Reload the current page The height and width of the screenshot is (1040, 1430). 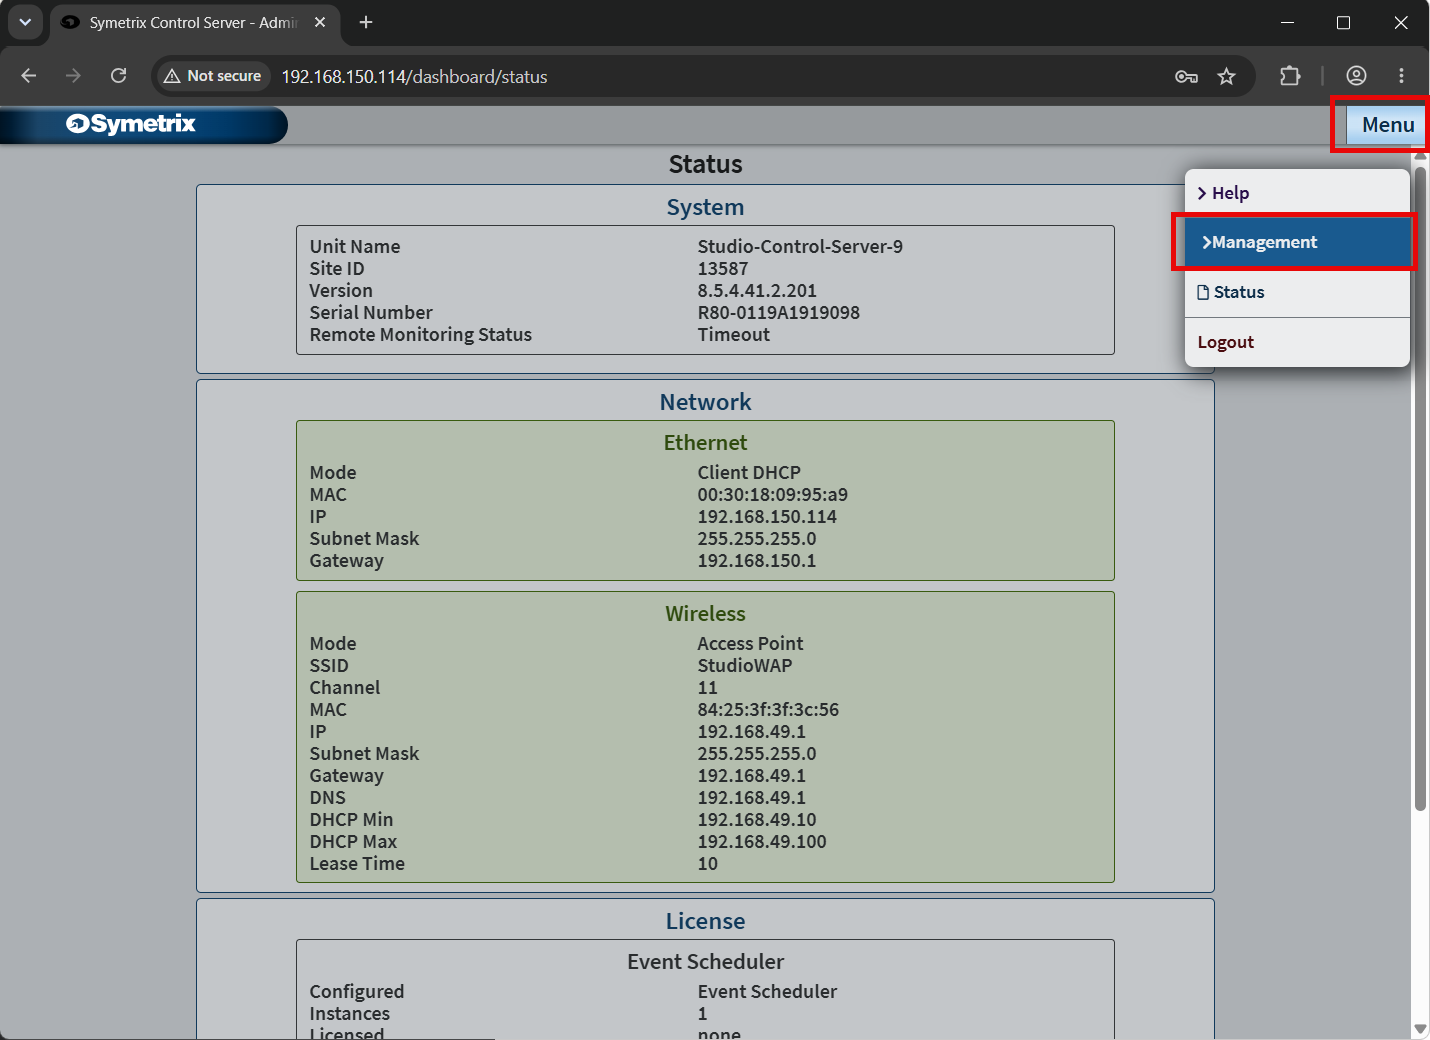coord(118,76)
